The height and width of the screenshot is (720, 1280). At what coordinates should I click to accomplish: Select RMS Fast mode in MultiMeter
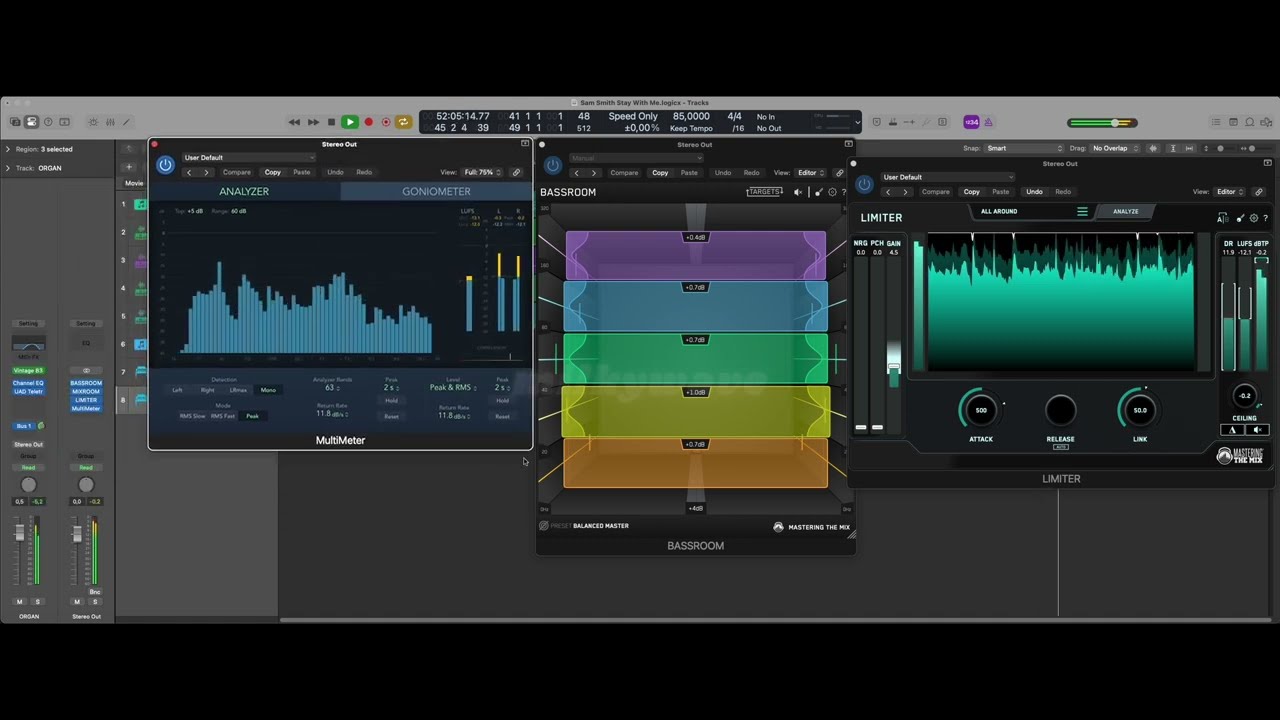[223, 416]
